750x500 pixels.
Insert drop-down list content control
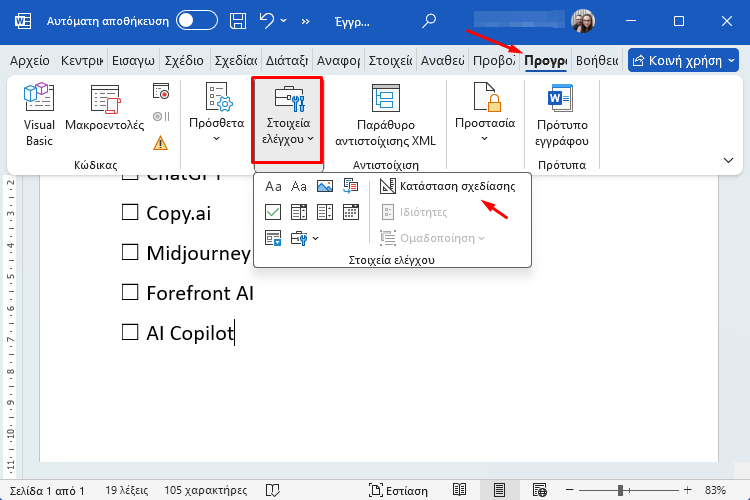(x=325, y=212)
